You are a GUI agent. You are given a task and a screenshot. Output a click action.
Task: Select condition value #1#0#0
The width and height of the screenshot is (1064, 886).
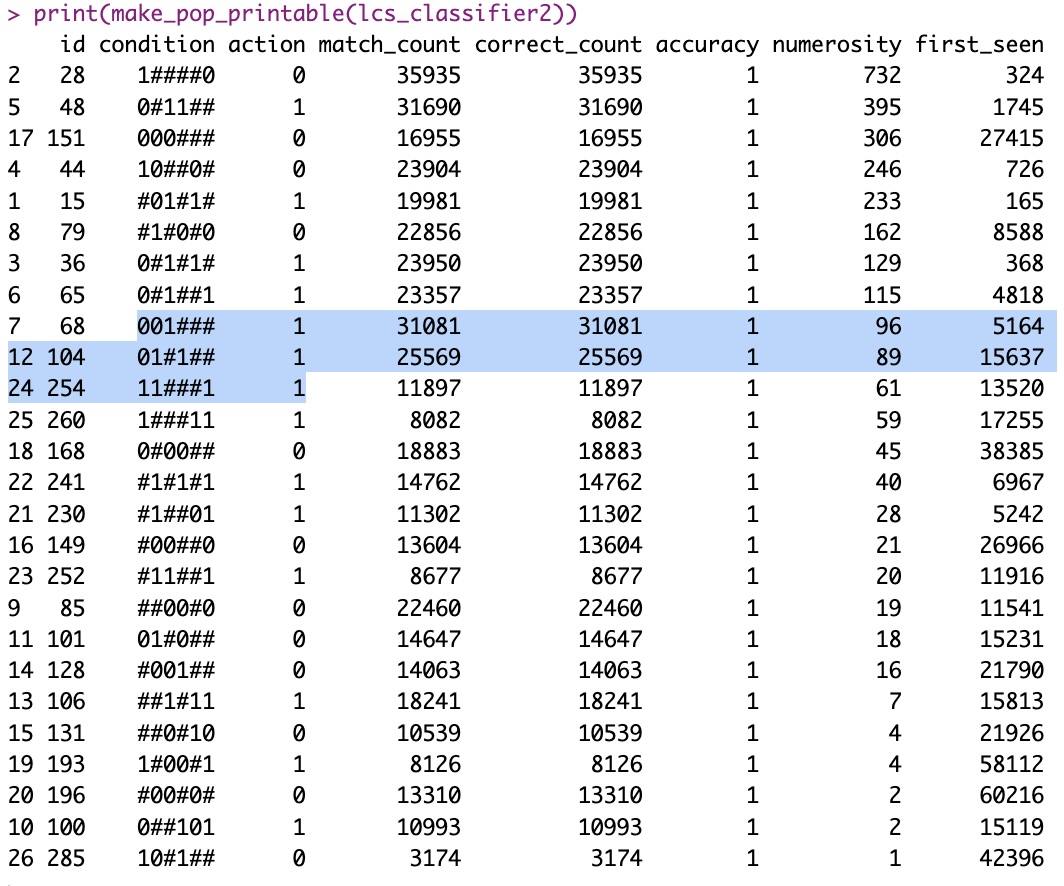[176, 232]
